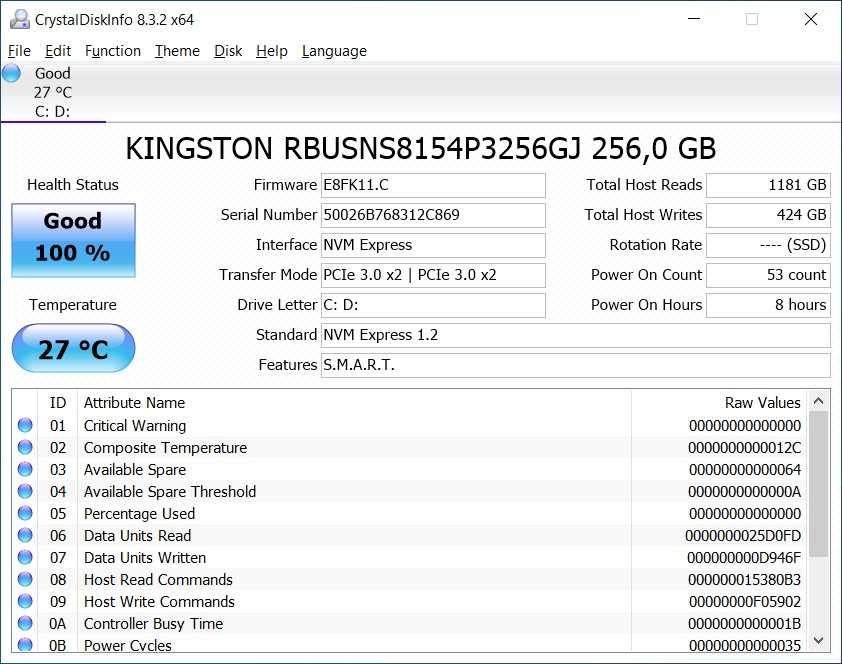Open the Language menu
The height and width of the screenshot is (664, 842).
coord(334,51)
